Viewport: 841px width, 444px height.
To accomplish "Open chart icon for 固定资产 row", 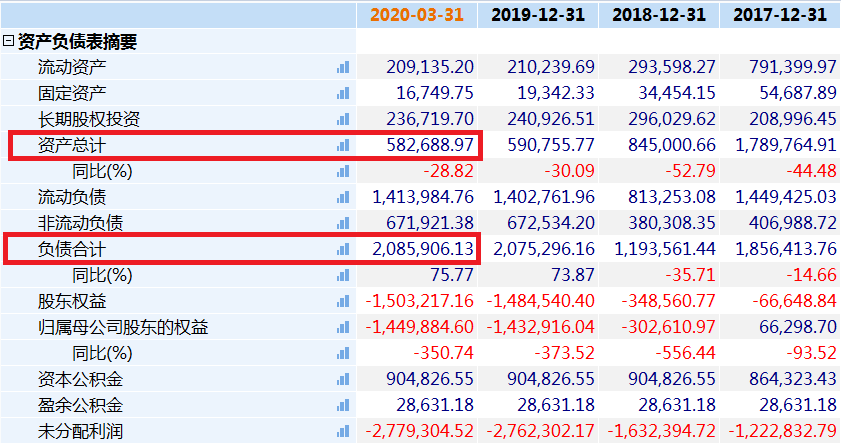I will click(343, 93).
